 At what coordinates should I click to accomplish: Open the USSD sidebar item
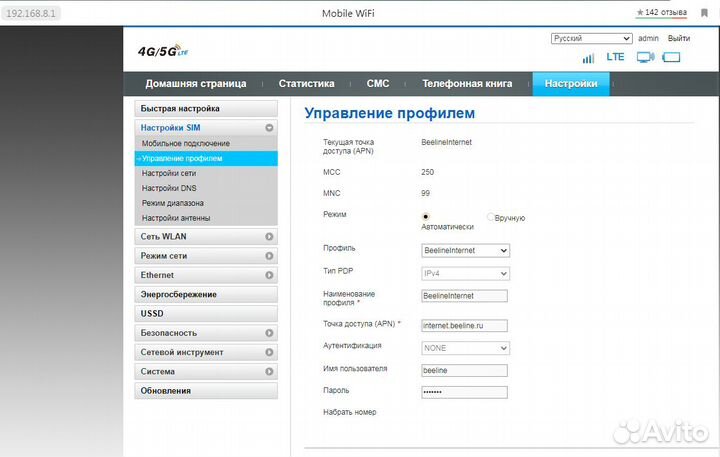pyautogui.click(x=206, y=314)
